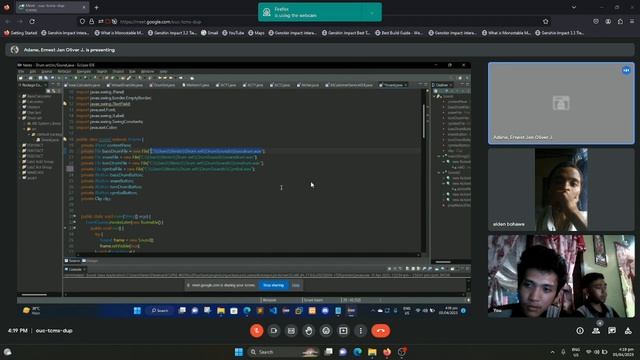Open the in-call chat panel icon
Image resolution: width=640 pixels, height=360 pixels.
tap(612, 331)
